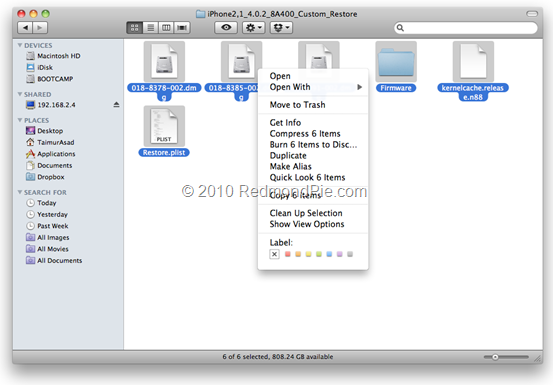Select the 018-8378-002.dmg file icon
Viewport: 553px width, 385px height.
[164, 62]
